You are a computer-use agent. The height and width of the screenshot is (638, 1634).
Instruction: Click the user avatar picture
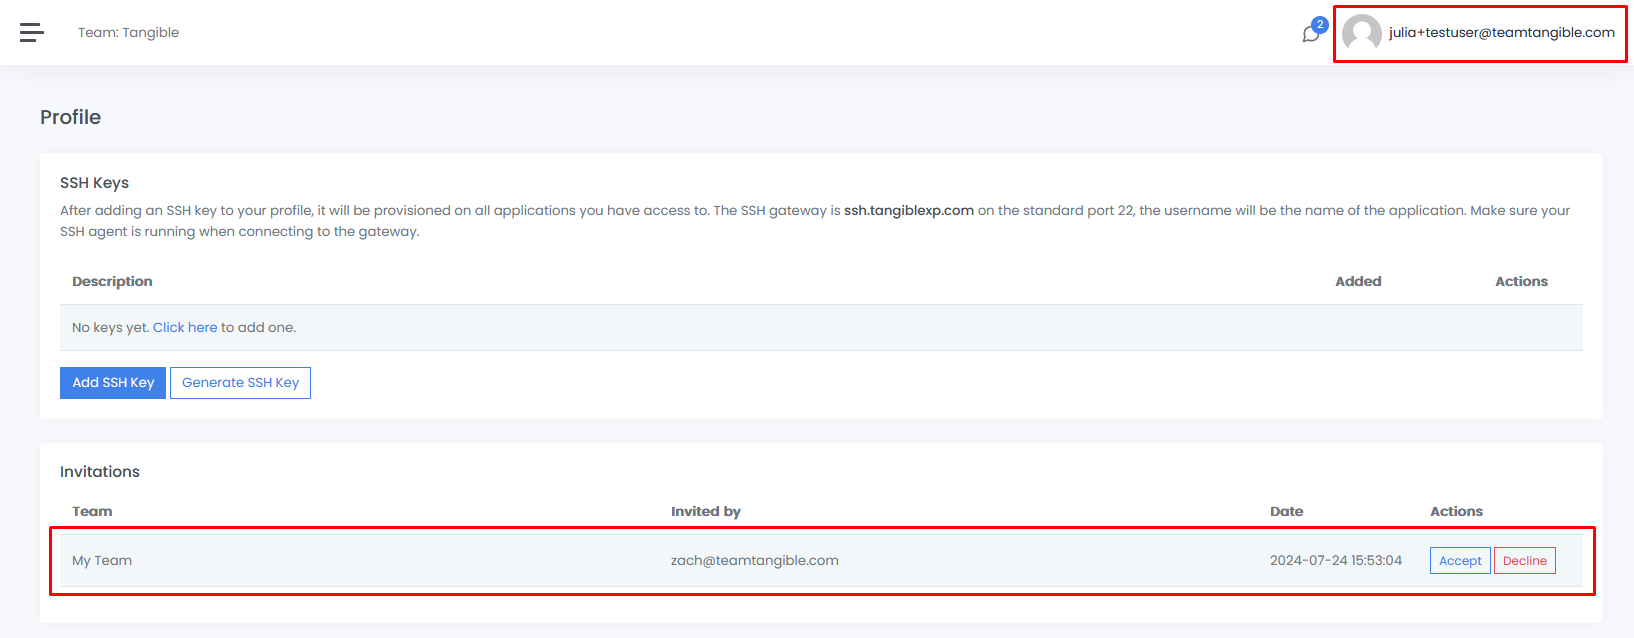click(x=1361, y=33)
